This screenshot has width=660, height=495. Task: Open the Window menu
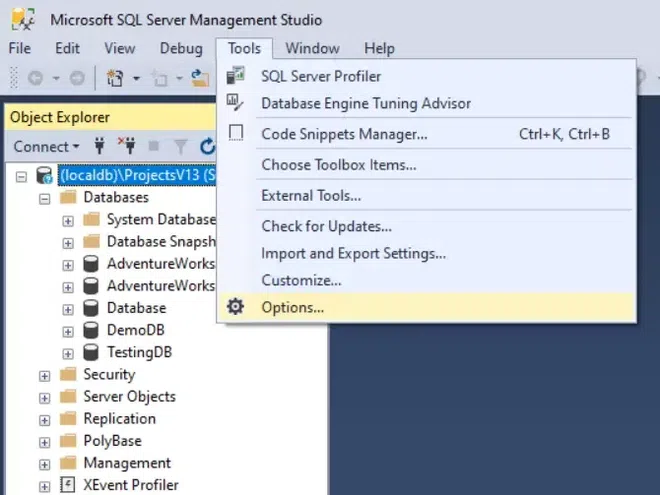pos(312,48)
